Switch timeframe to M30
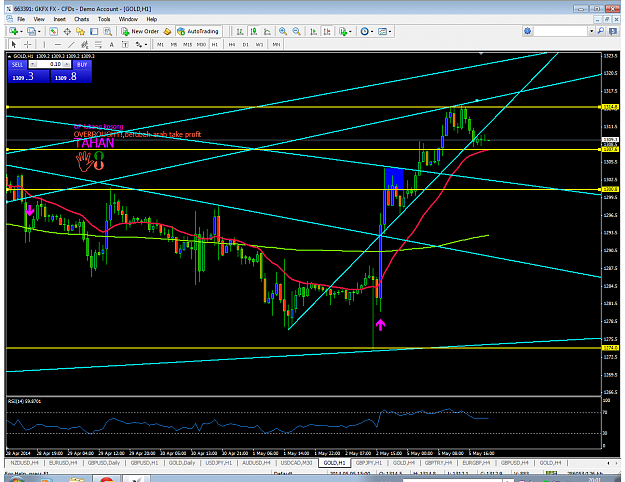 [201, 44]
